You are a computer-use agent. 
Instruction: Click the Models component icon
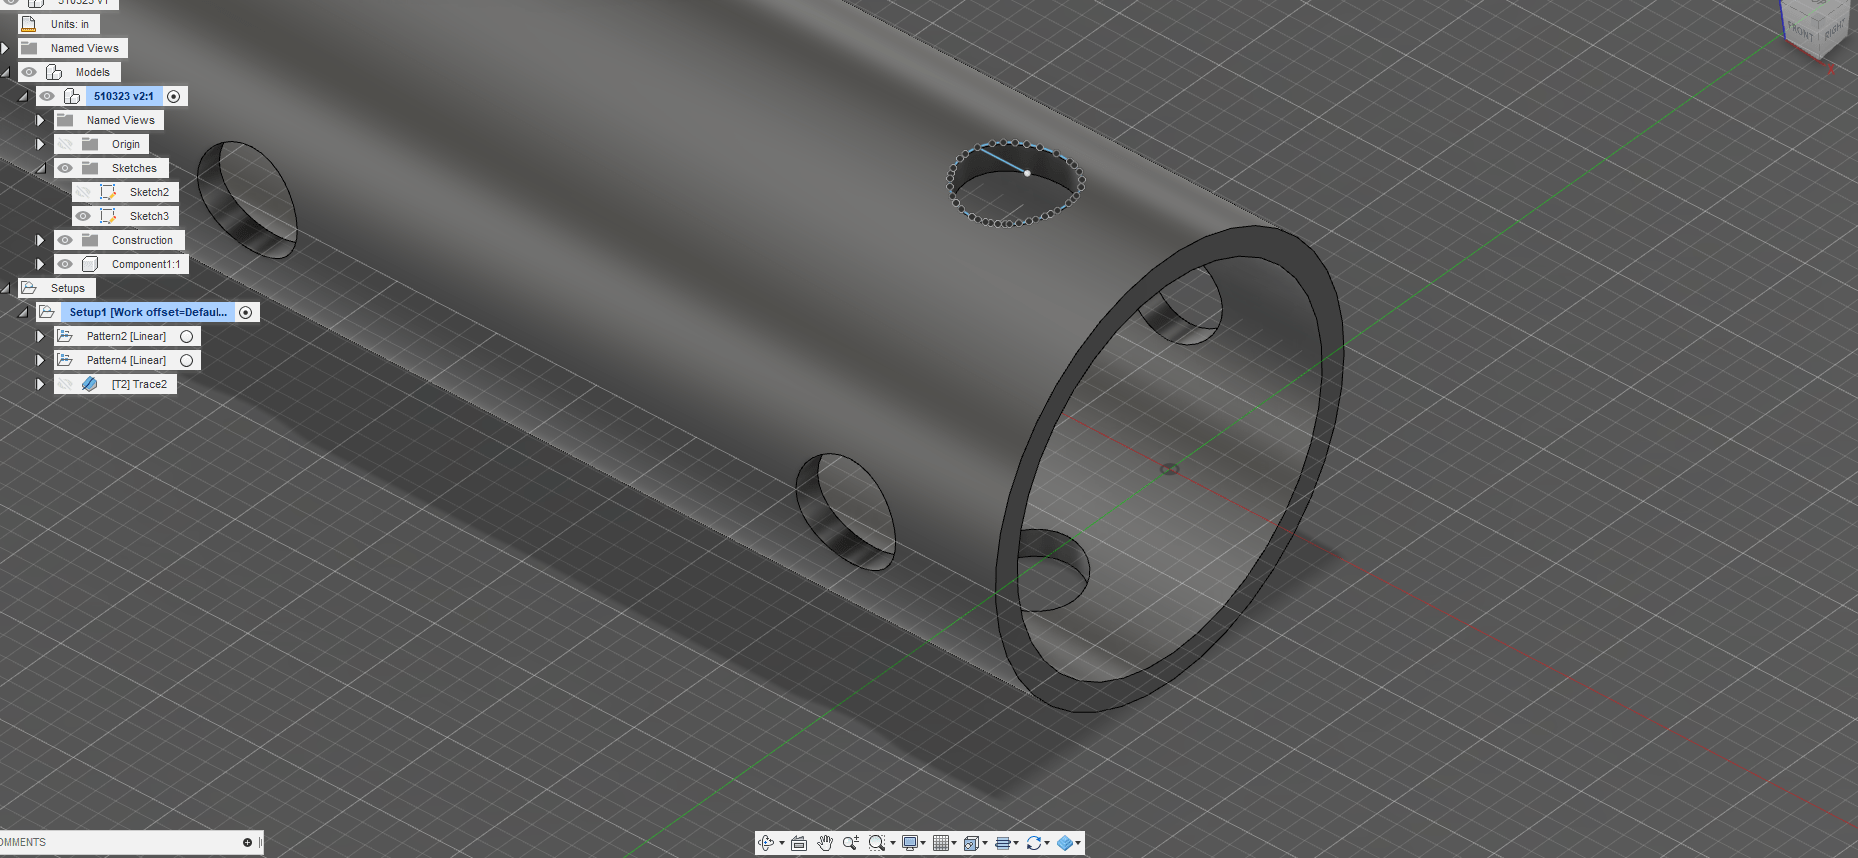pos(54,72)
